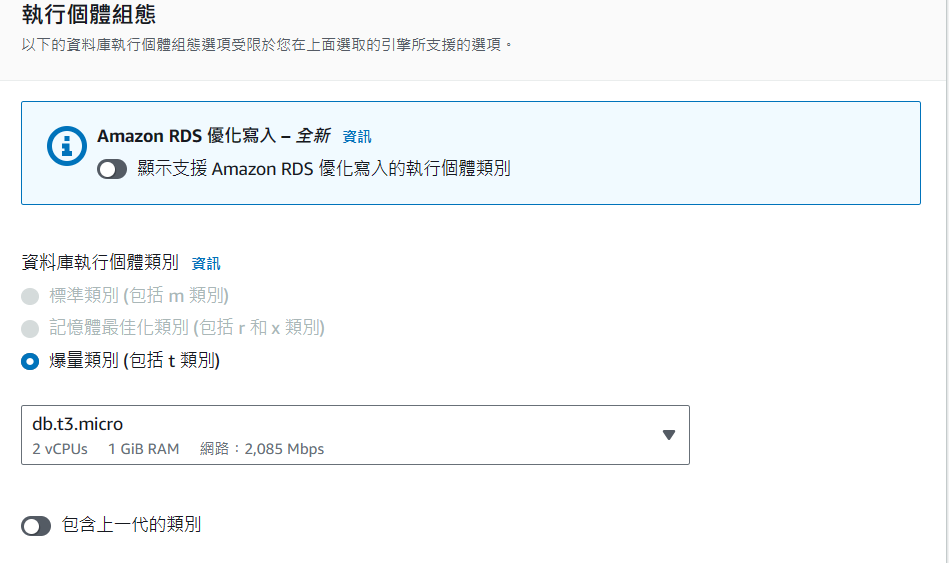
Task: Open the db.t3.micro instance class dropdown
Action: coord(355,435)
